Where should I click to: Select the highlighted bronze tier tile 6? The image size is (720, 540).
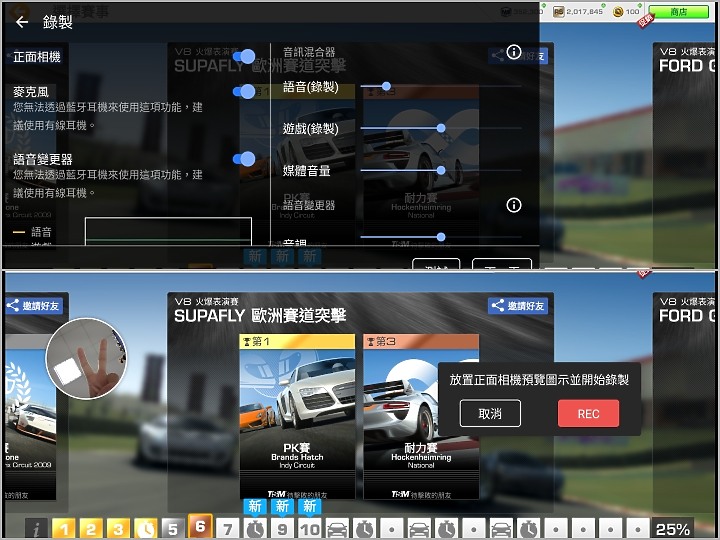pos(200,526)
